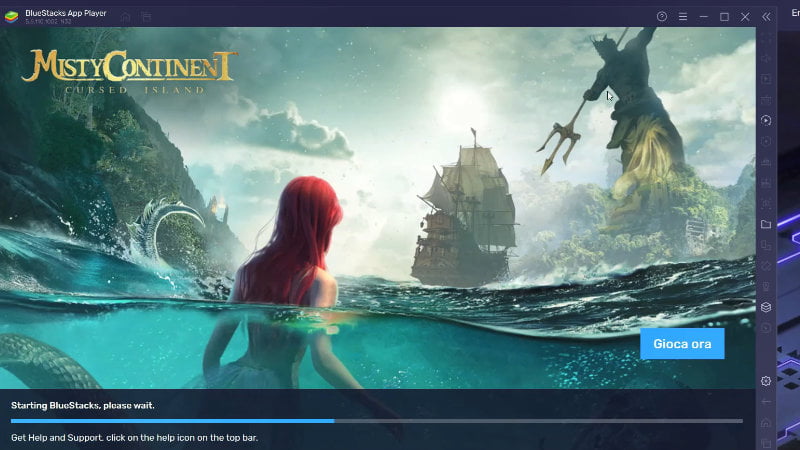This screenshot has width=800, height=450.
Task: Click the BlueStacks logo in title bar
Action: [x=12, y=16]
